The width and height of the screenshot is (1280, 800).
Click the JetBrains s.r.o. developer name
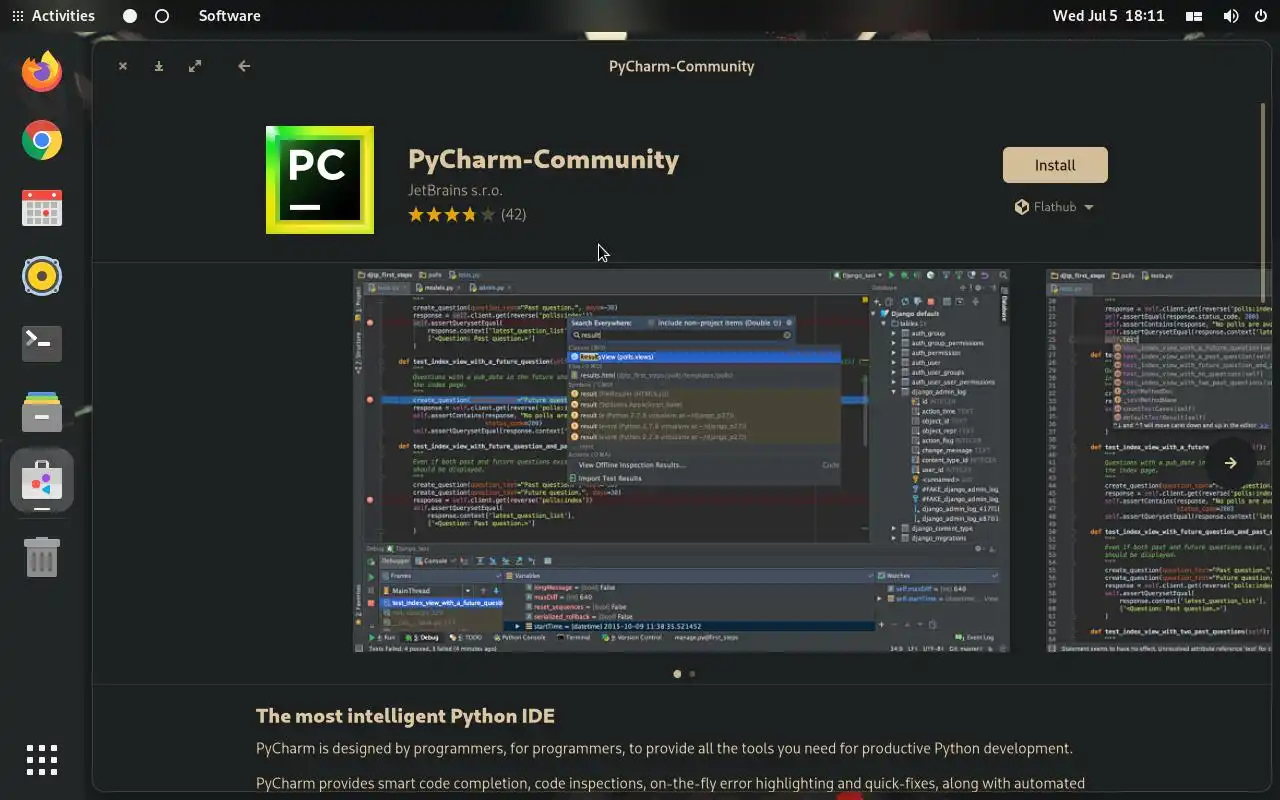point(455,190)
